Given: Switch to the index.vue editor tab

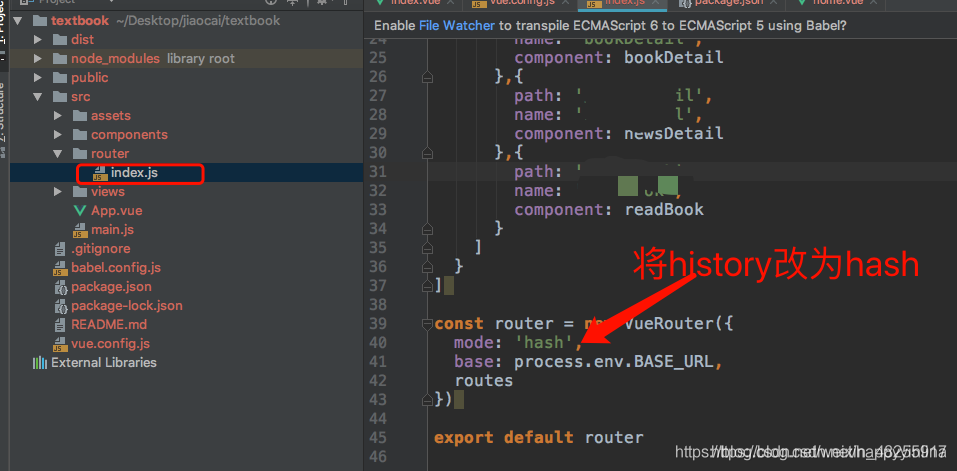Looking at the screenshot, I should (415, 2).
